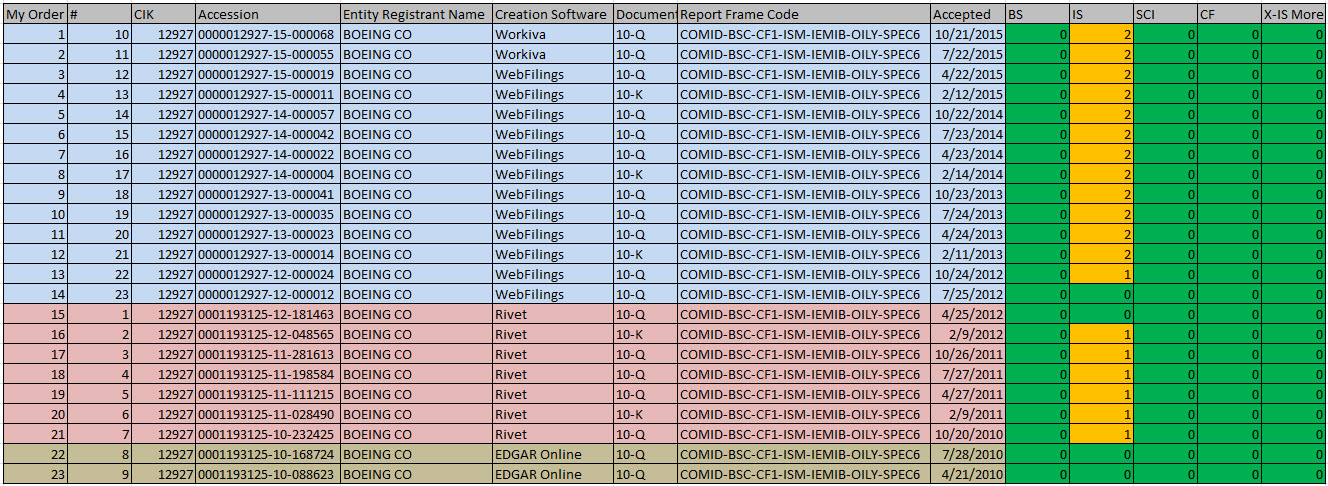Select the CIK column header
The image size is (1328, 486).
(x=163, y=14)
